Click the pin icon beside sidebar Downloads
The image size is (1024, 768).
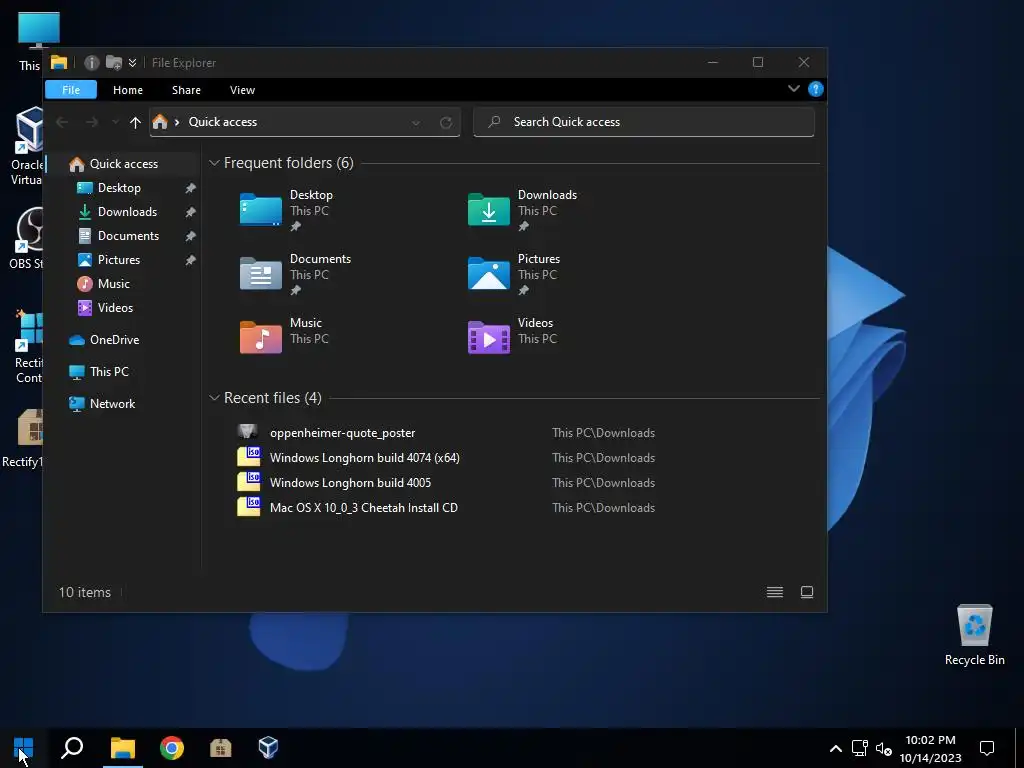190,212
